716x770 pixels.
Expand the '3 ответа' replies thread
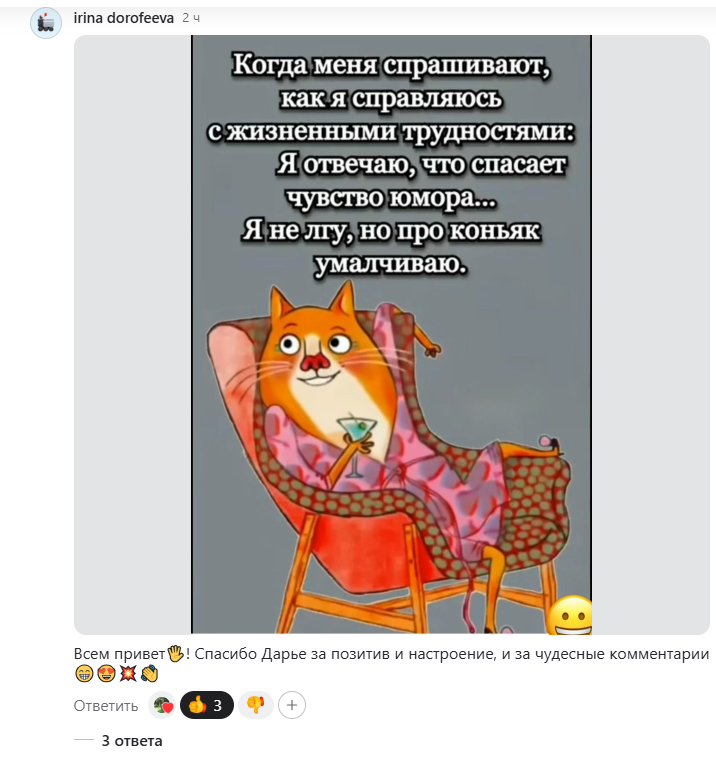coord(132,741)
